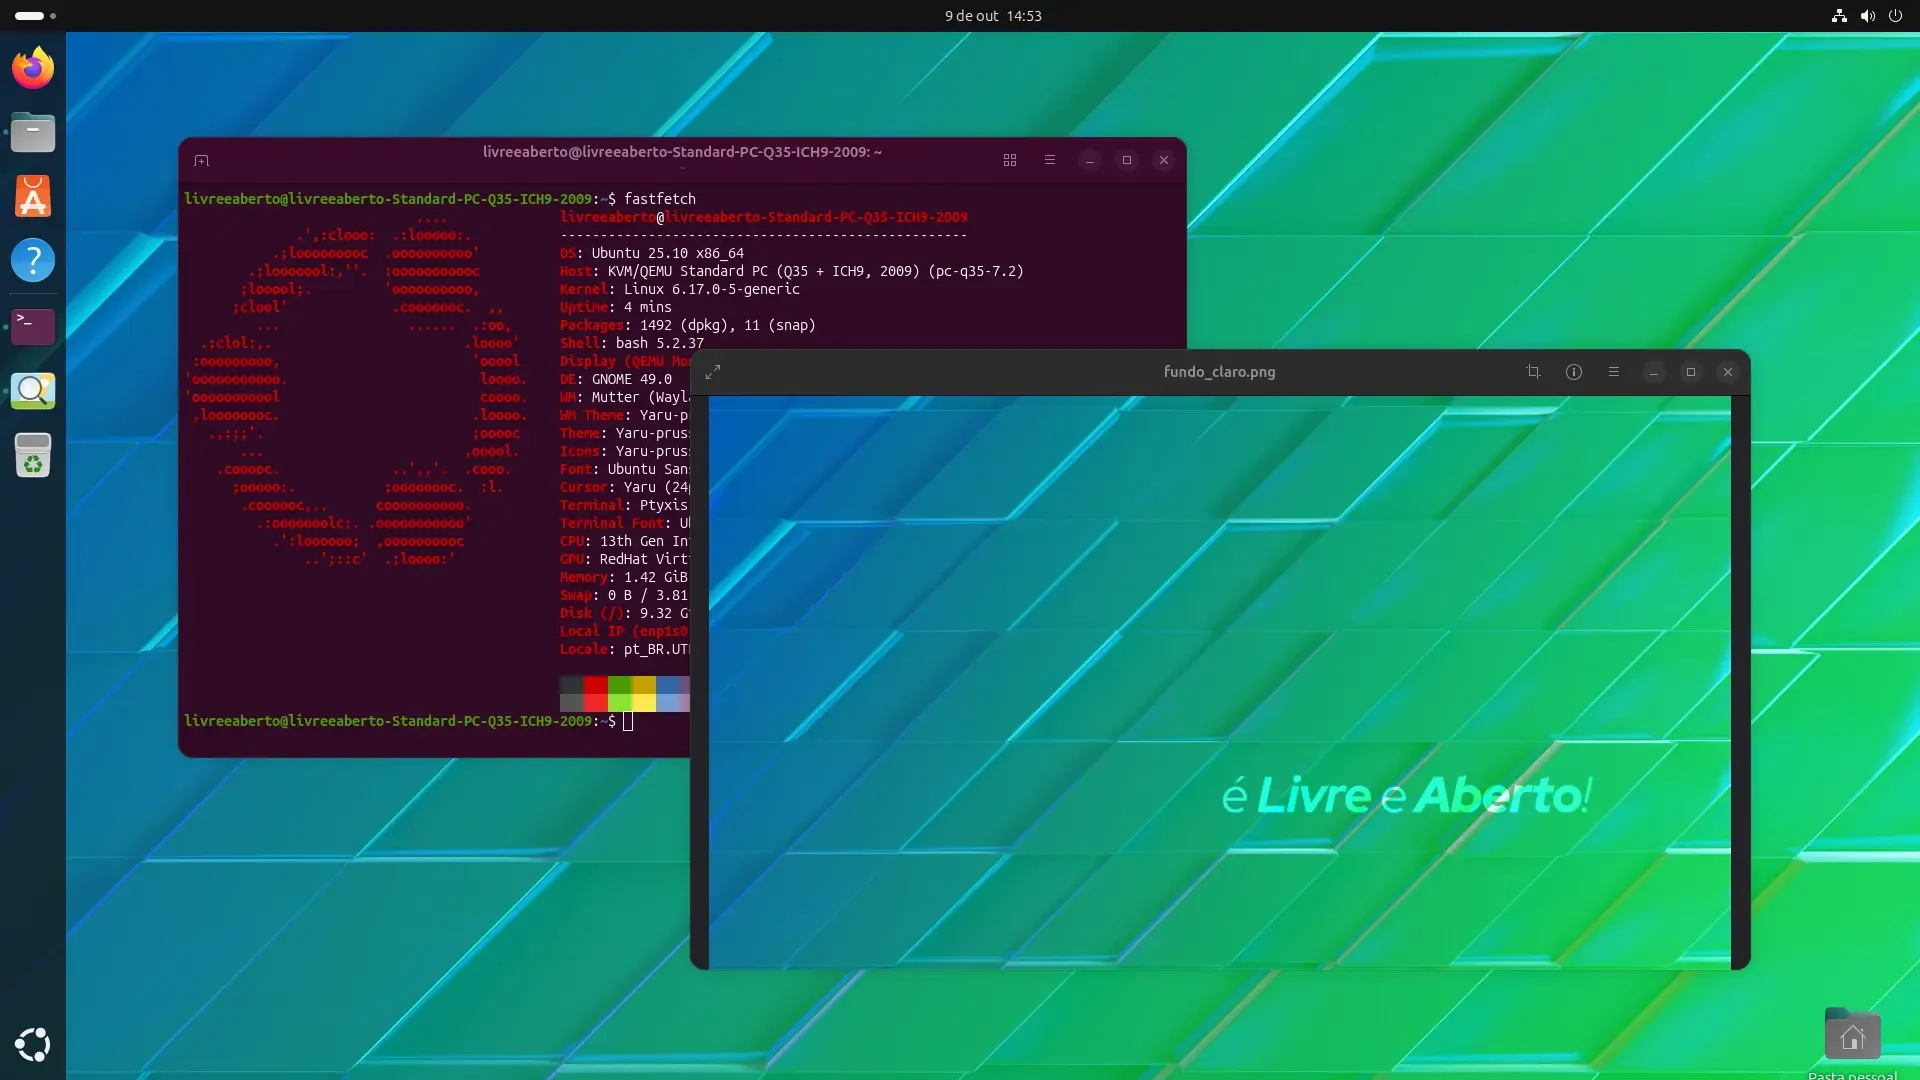Open image viewer main menu
The height and width of the screenshot is (1080, 1920).
(1613, 372)
